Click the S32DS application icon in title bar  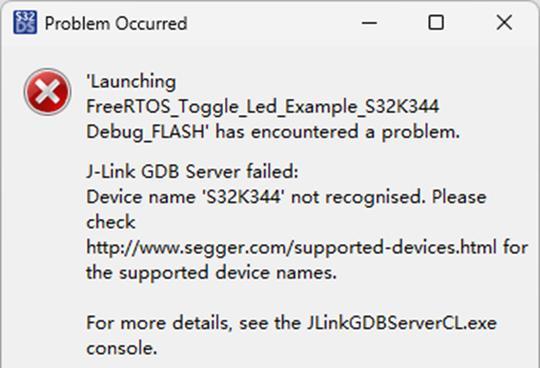click(x=25, y=23)
